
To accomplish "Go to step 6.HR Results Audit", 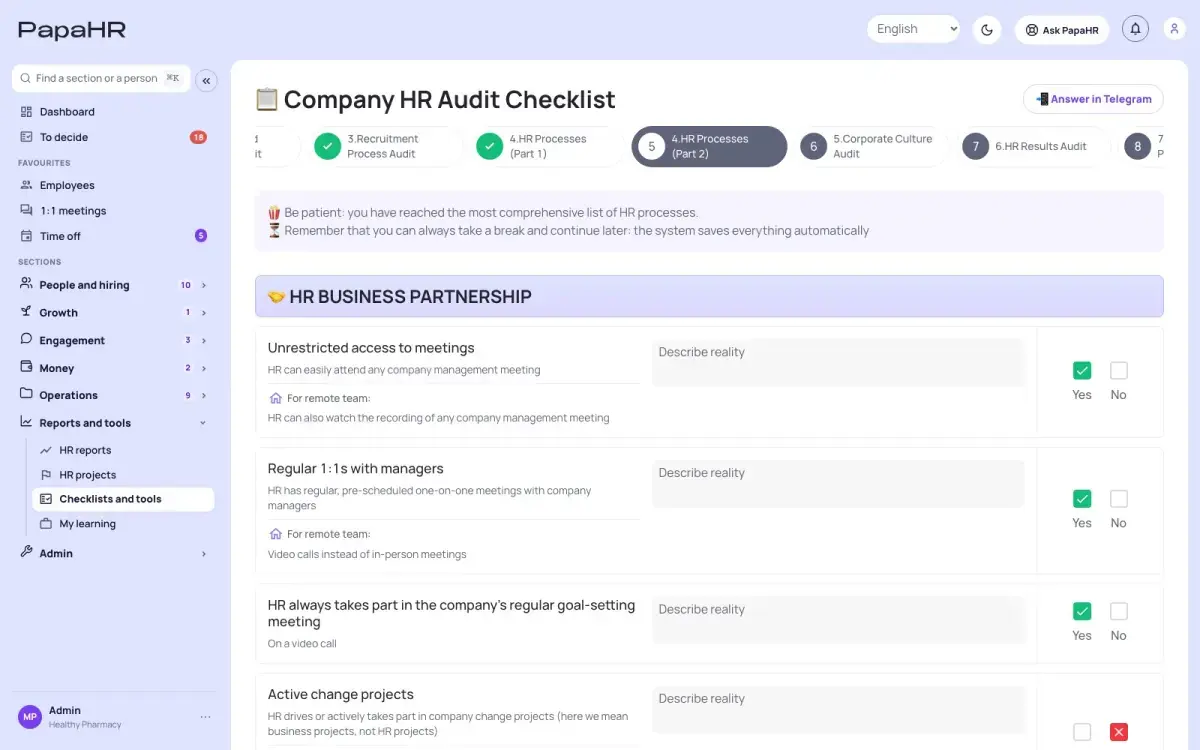I will click(1033, 146).
